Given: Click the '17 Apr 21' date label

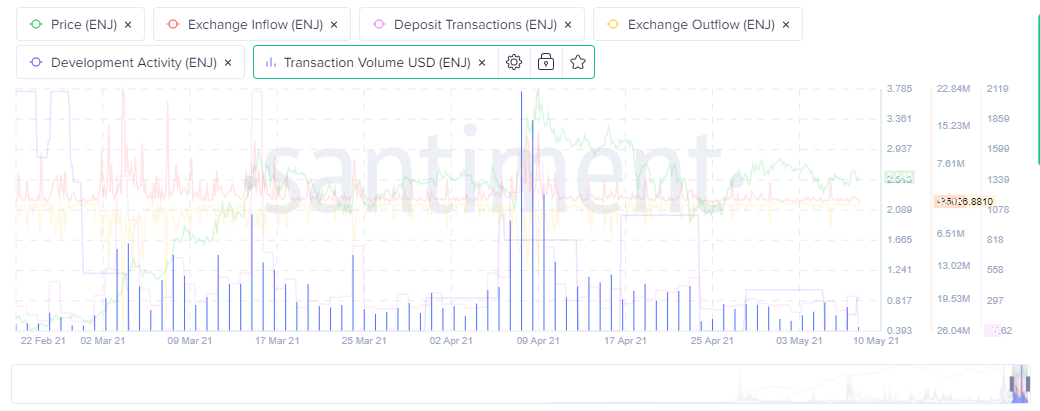Looking at the screenshot, I should click(x=625, y=341).
